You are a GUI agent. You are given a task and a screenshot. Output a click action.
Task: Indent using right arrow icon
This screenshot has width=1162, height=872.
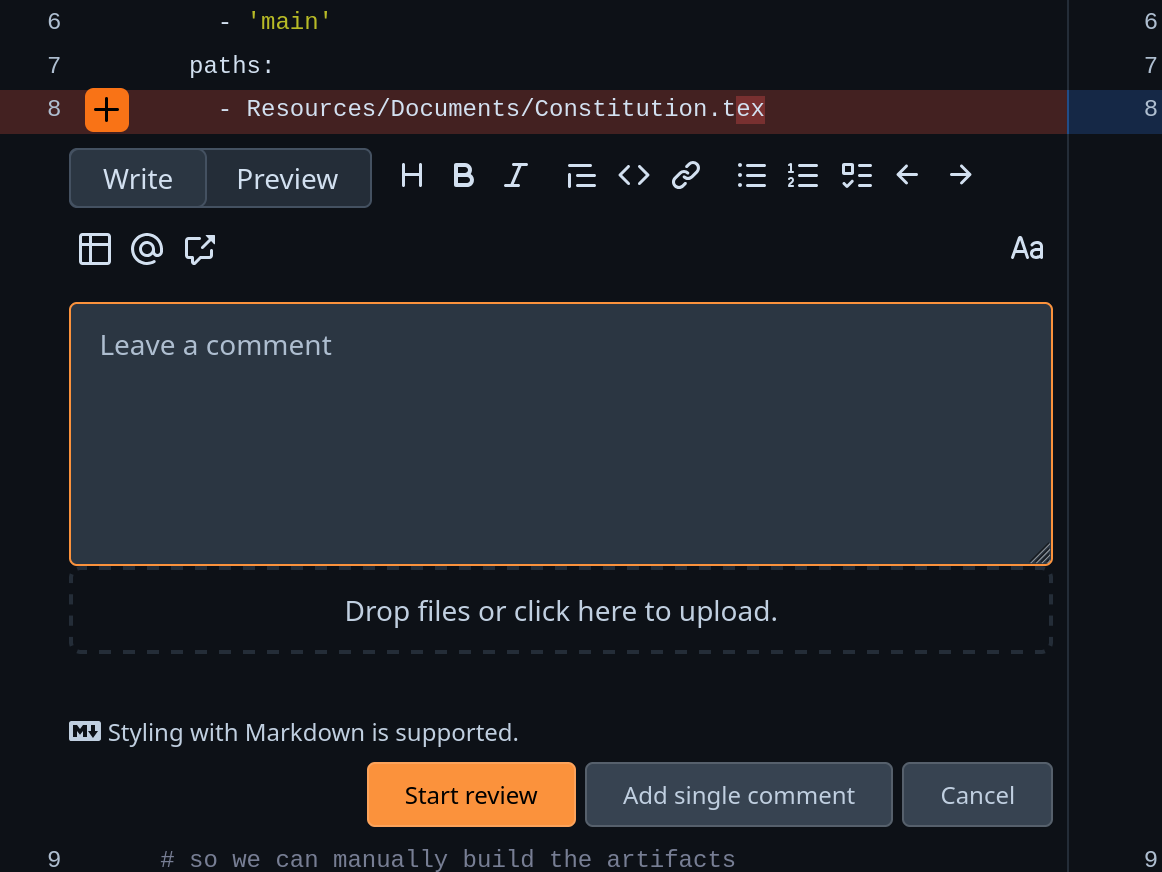960,176
